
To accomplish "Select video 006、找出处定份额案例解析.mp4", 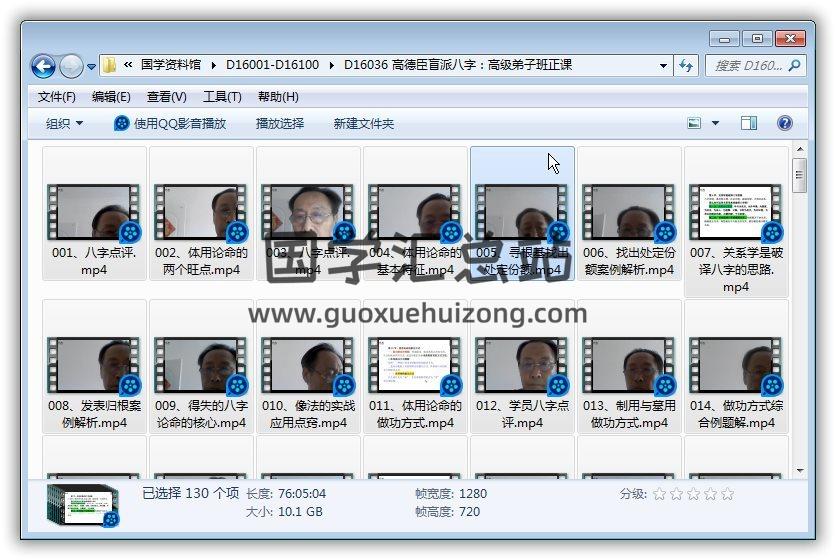I will pos(629,213).
